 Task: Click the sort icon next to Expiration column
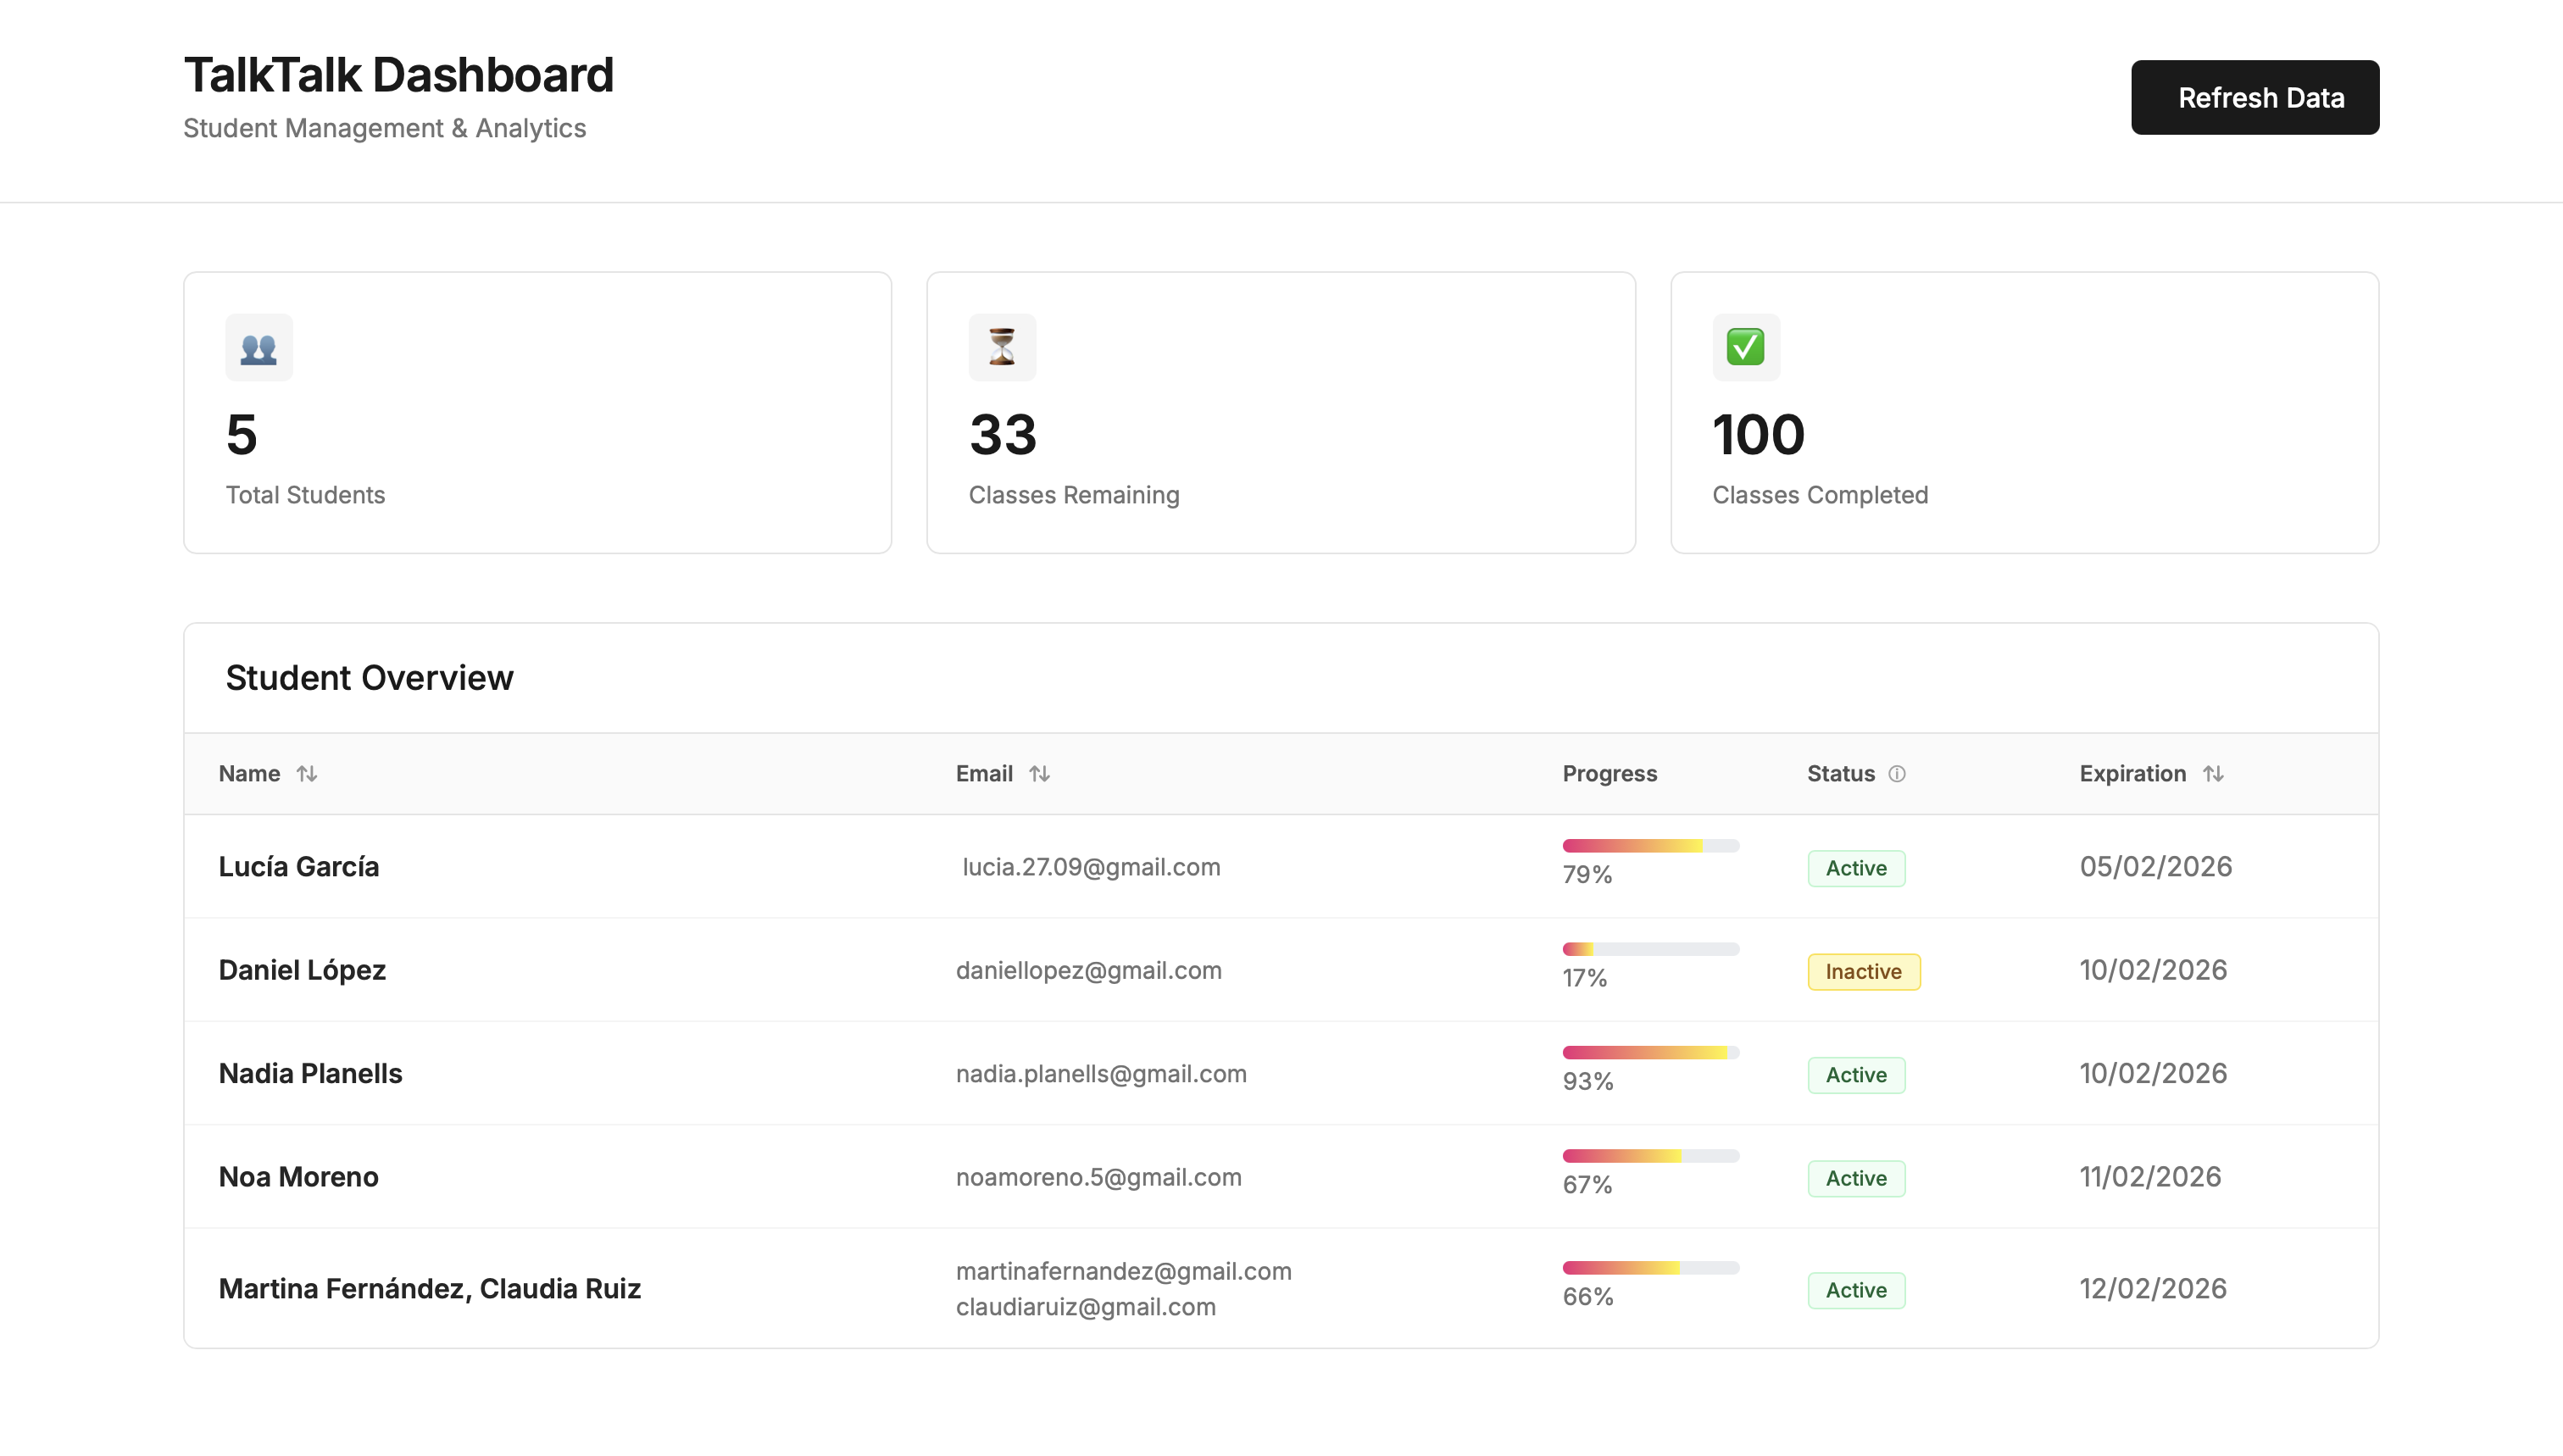2213,773
